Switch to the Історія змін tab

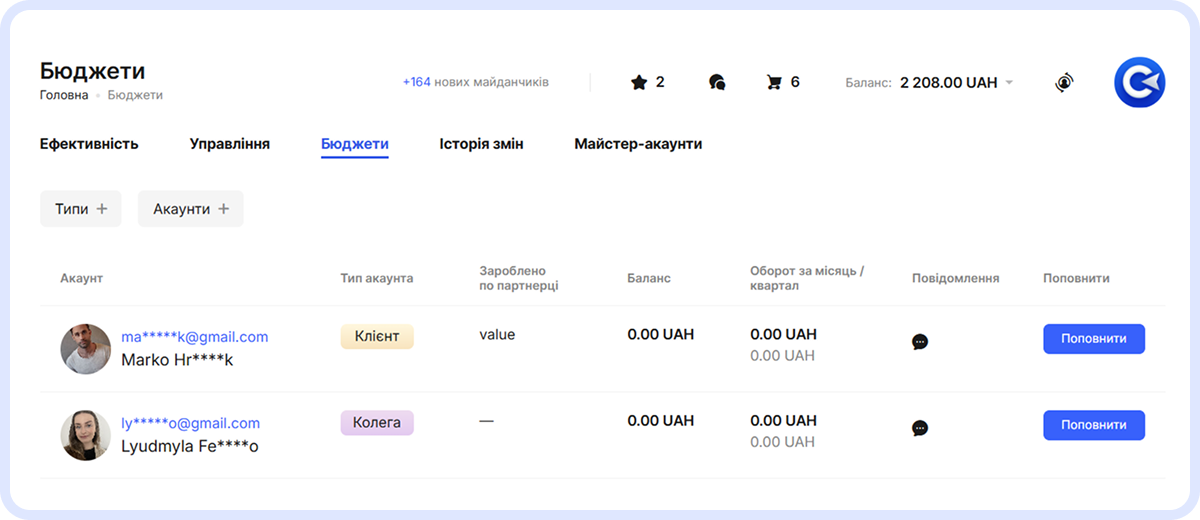pyautogui.click(x=481, y=144)
